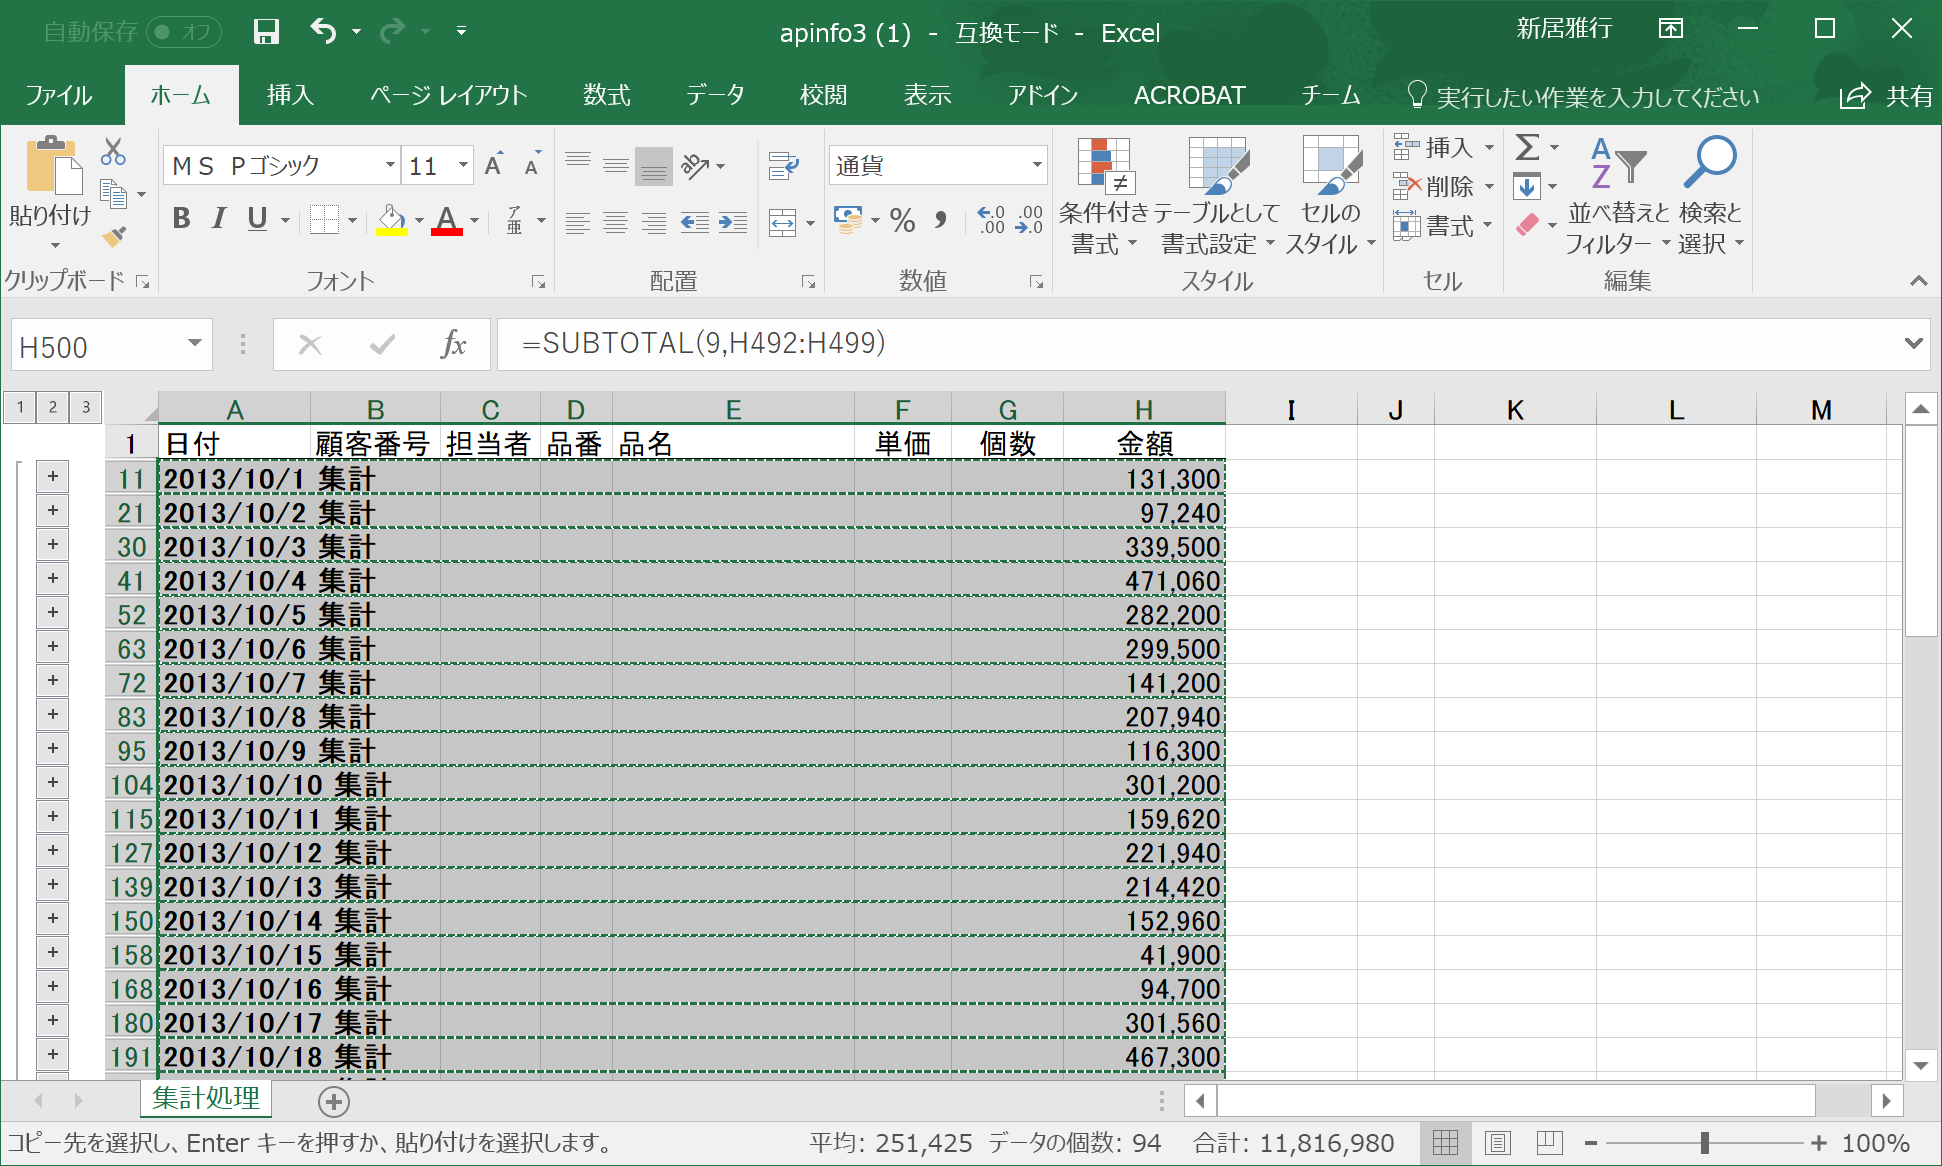The image size is (1942, 1166).
Task: Open Conditional Formatting menu icon
Action: (x=1103, y=165)
